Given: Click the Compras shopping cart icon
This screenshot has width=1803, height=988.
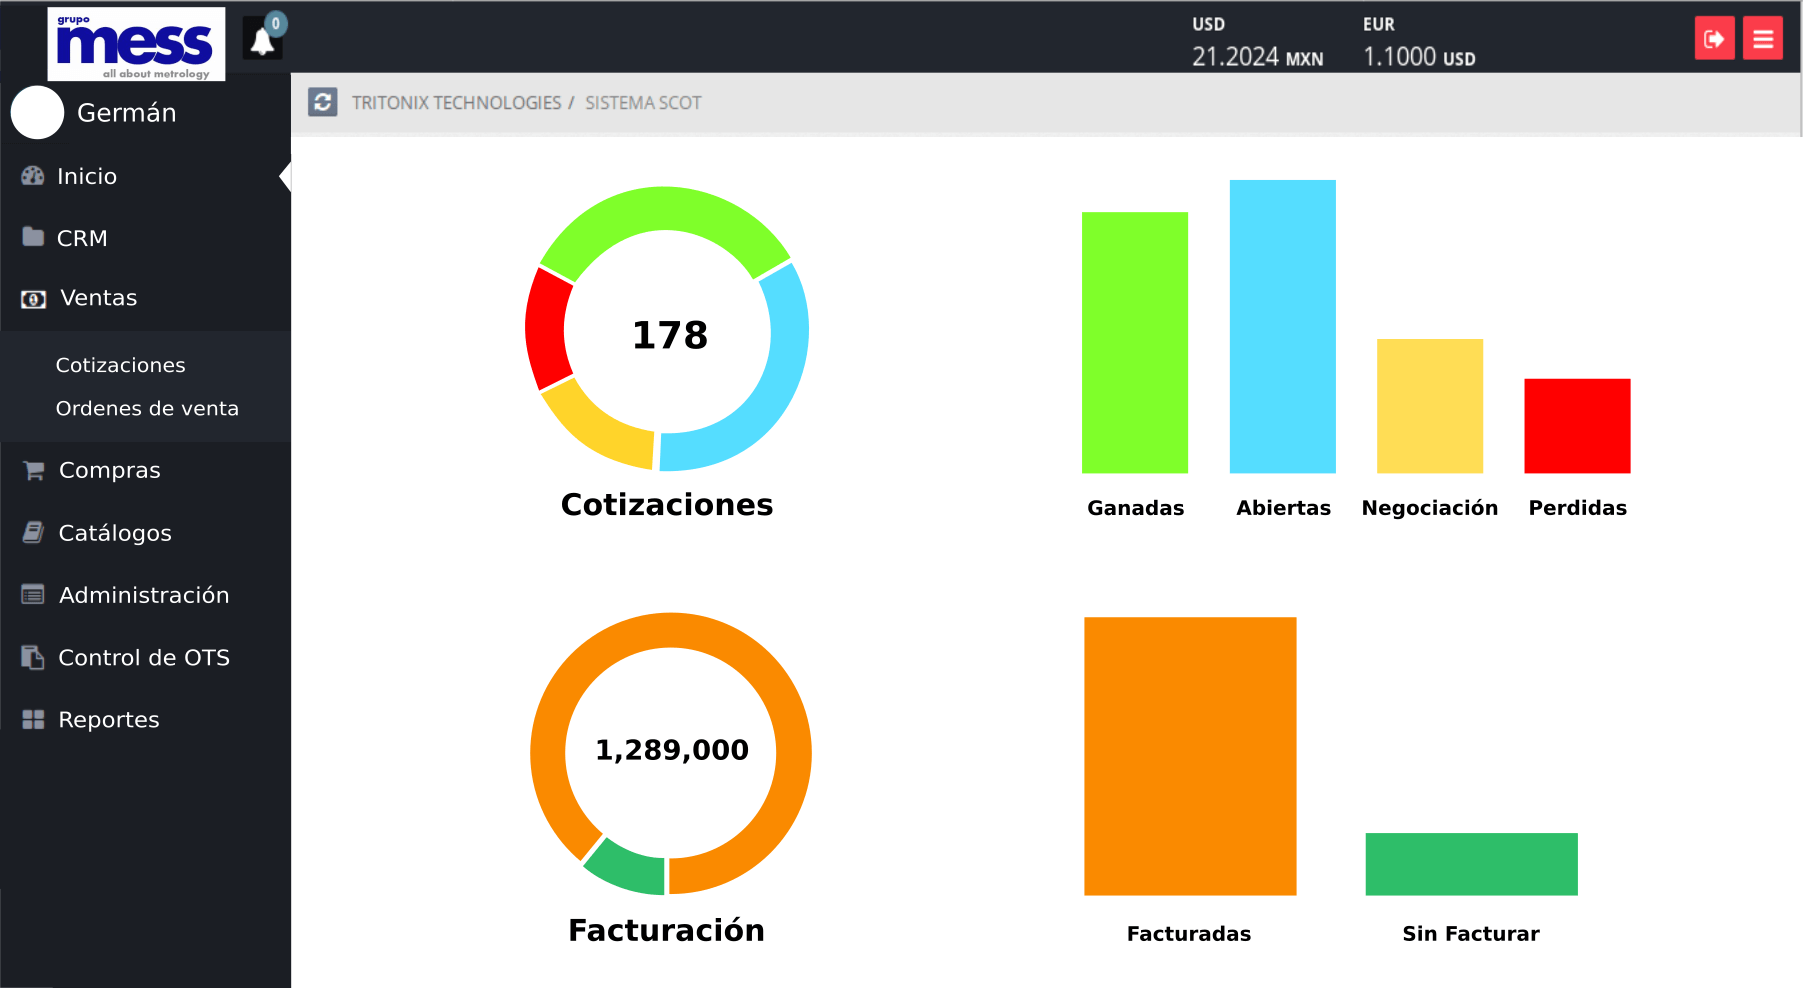Looking at the screenshot, I should point(33,470).
